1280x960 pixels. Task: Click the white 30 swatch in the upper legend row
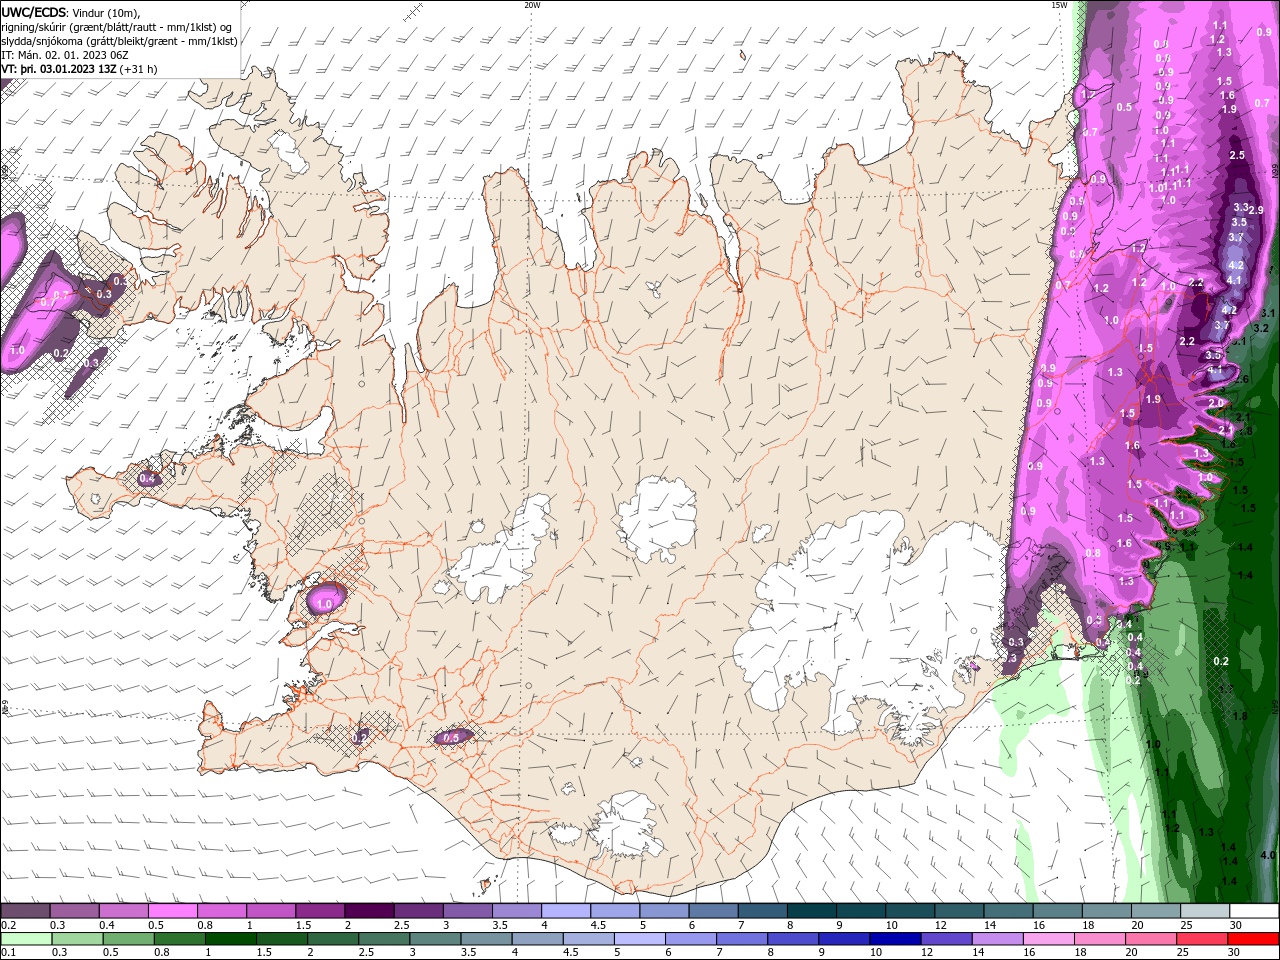1254,911
